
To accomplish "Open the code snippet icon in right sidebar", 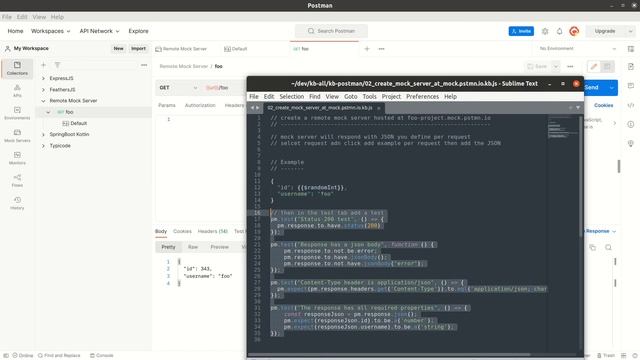I will coord(631,105).
